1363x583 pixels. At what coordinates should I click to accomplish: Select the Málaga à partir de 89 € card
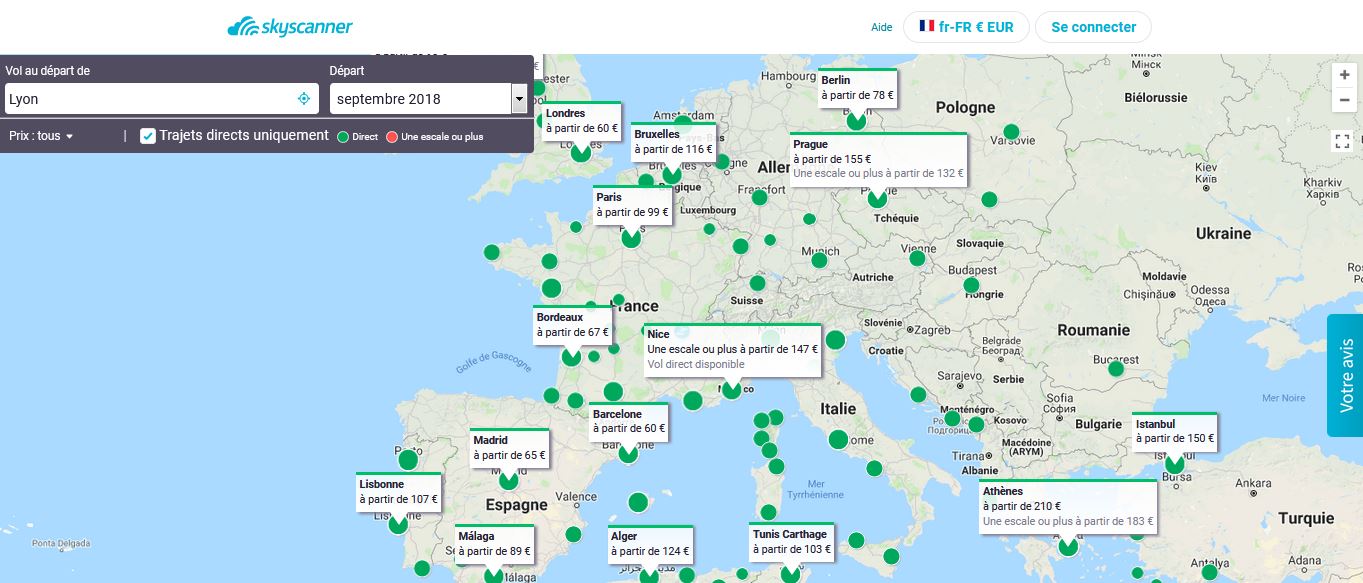pyautogui.click(x=494, y=544)
